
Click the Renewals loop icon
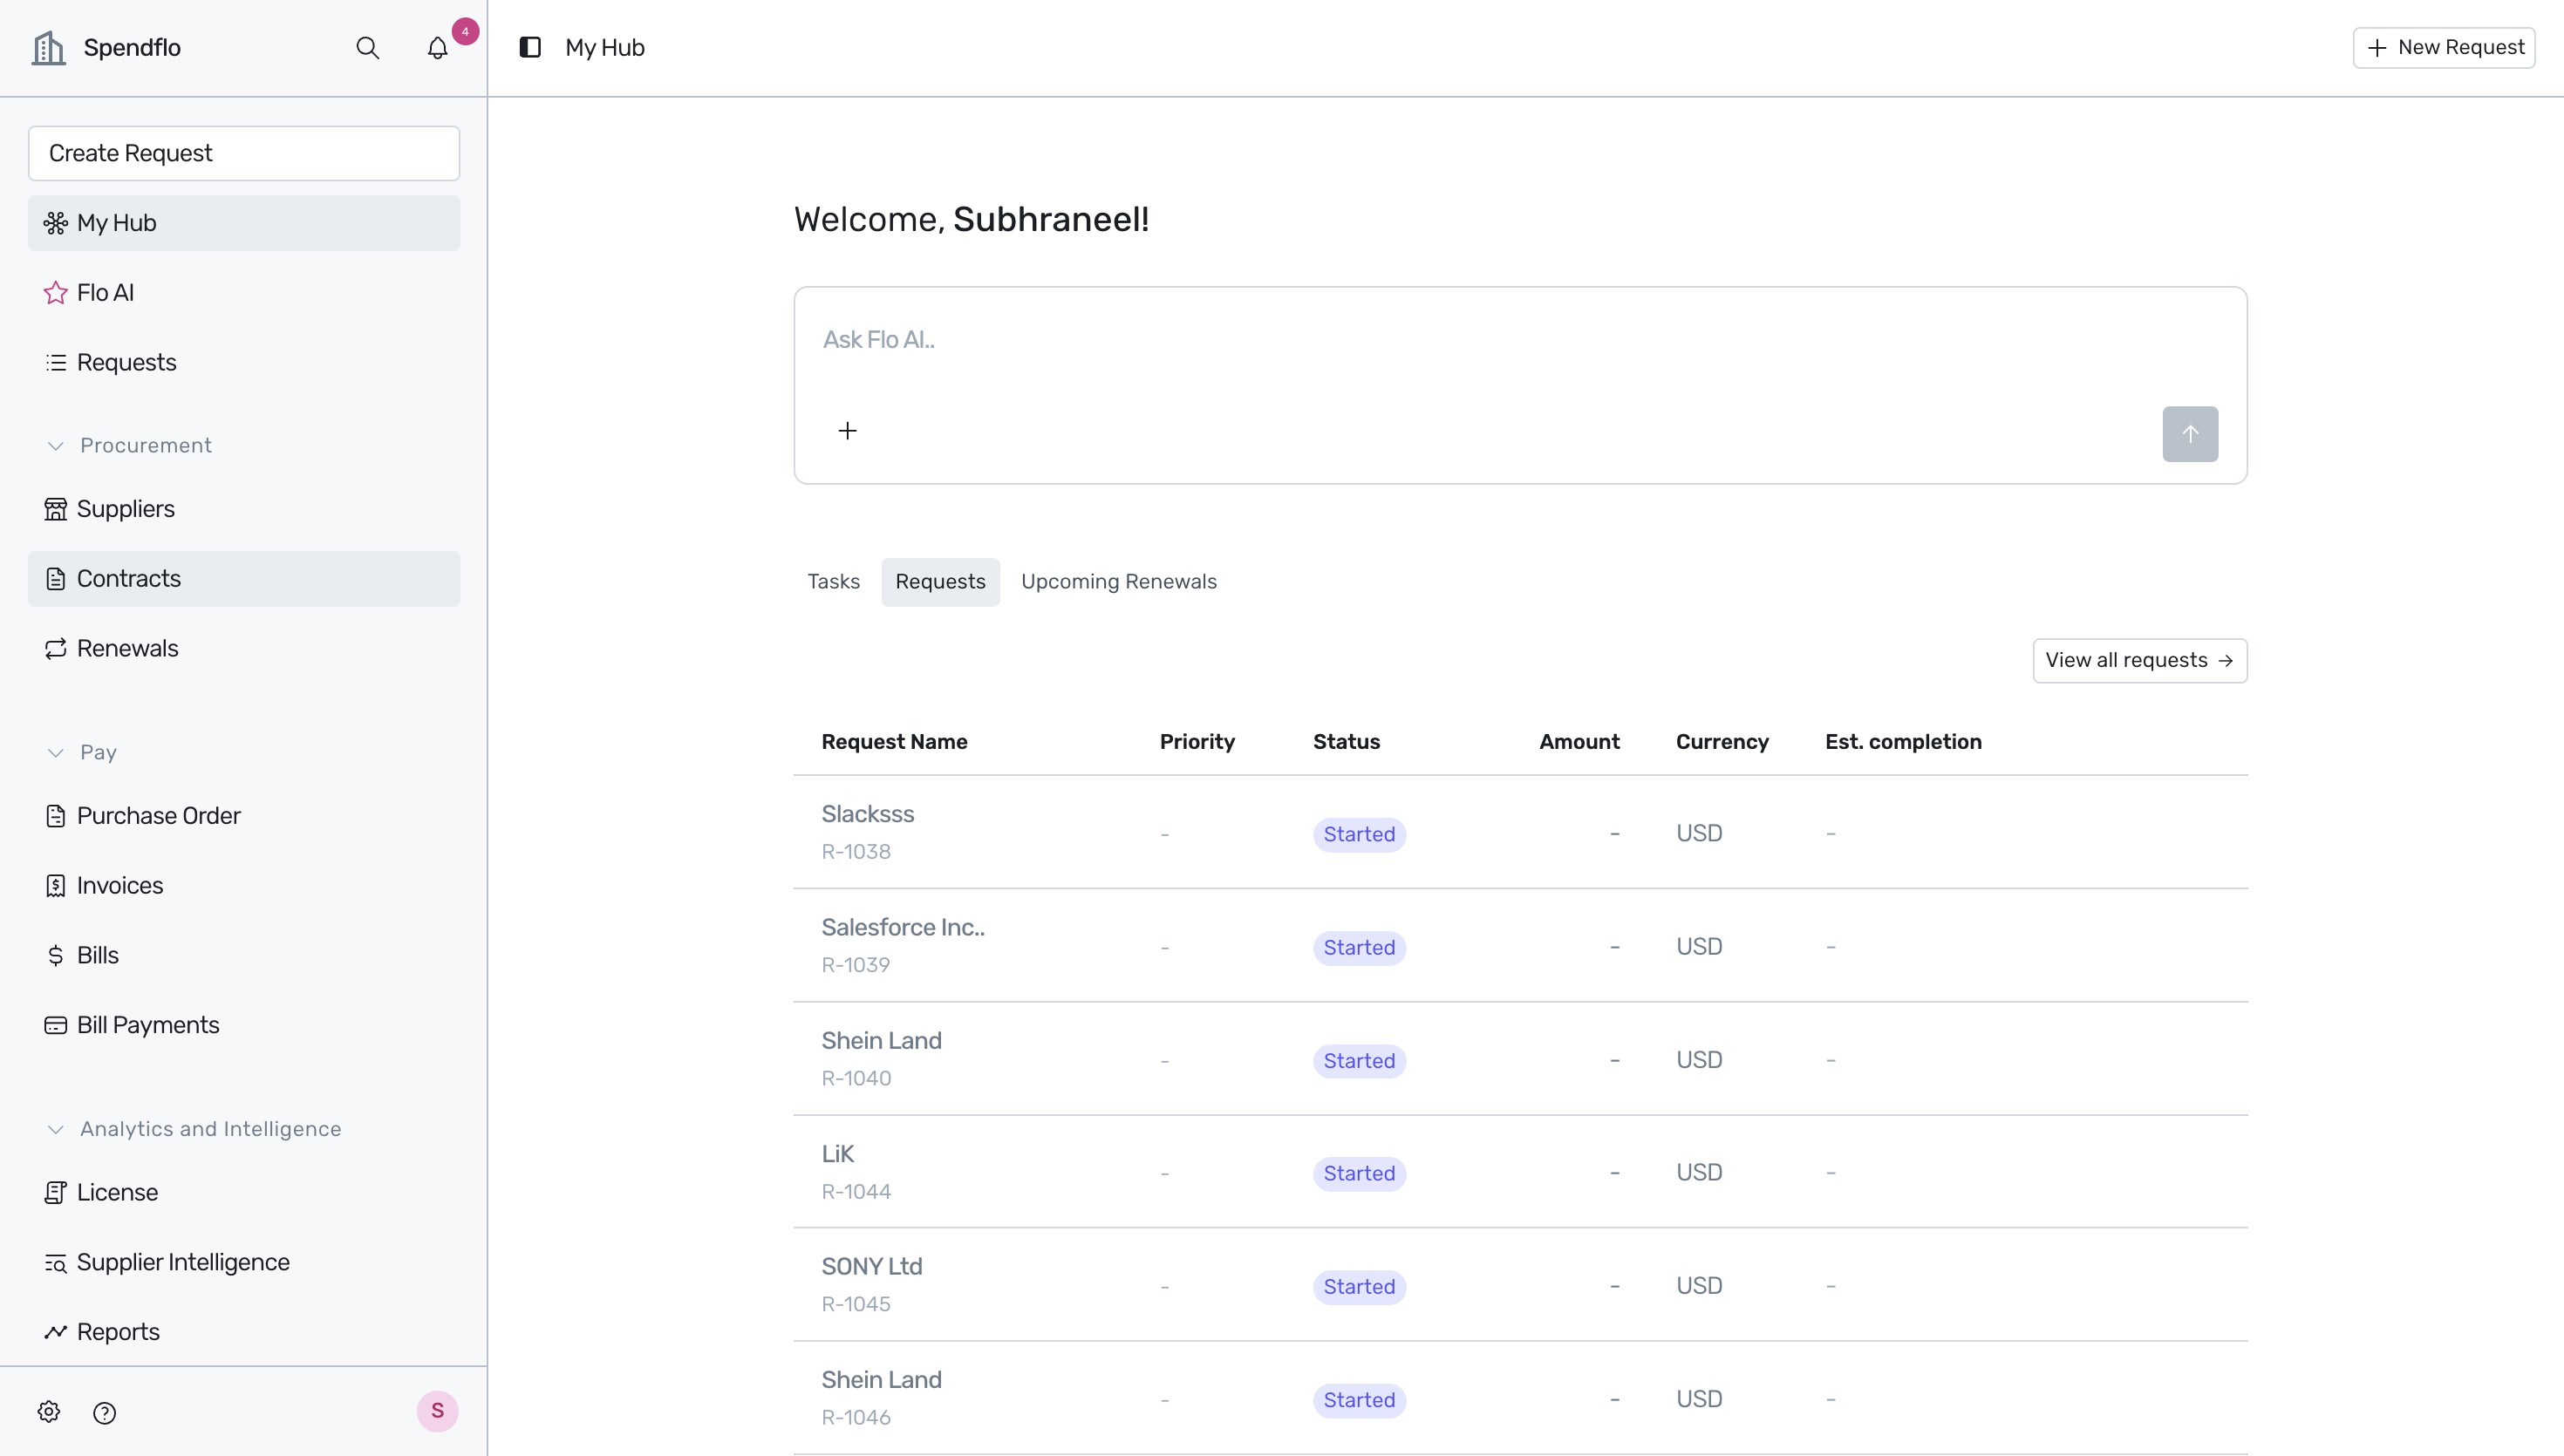(56, 649)
